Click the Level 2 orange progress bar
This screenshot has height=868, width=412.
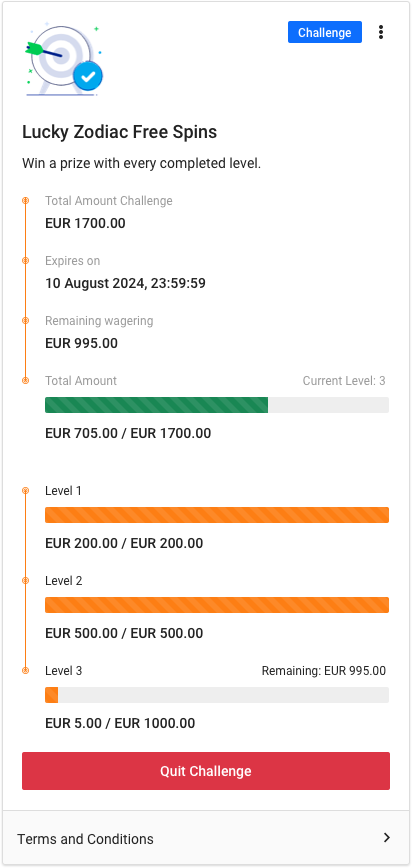[217, 604]
